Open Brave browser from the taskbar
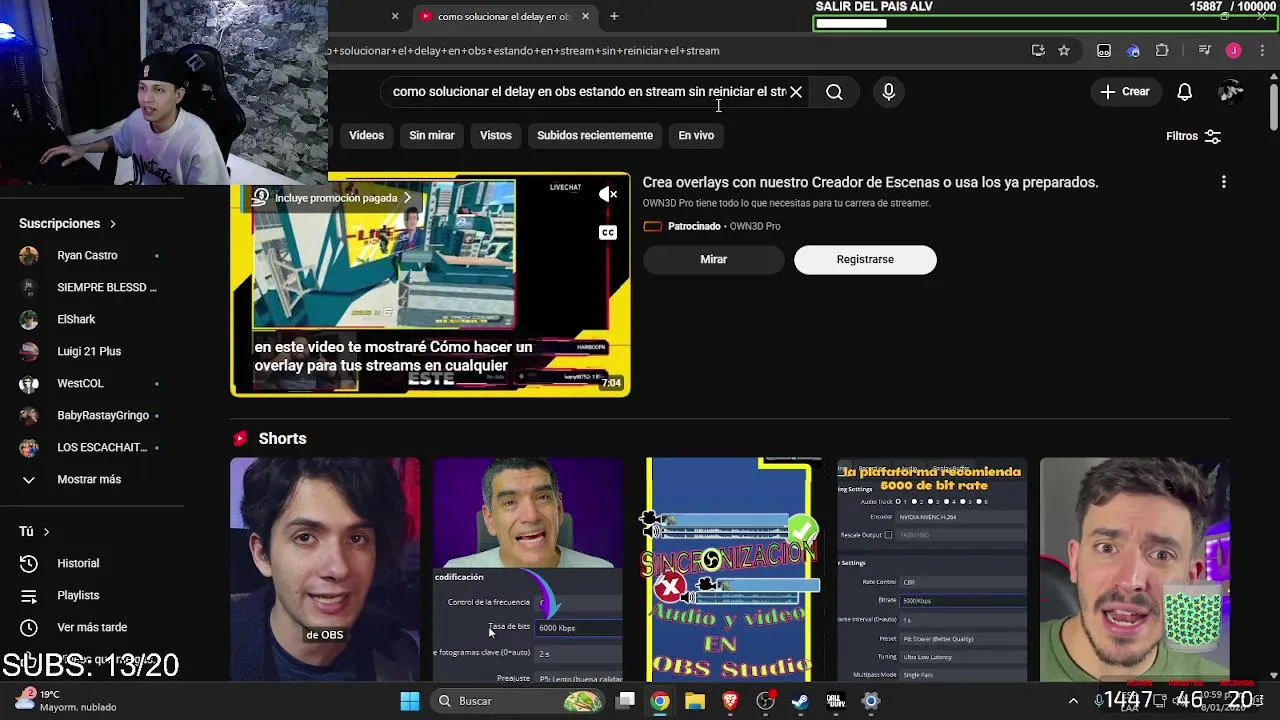The image size is (1280, 720). click(x=730, y=701)
